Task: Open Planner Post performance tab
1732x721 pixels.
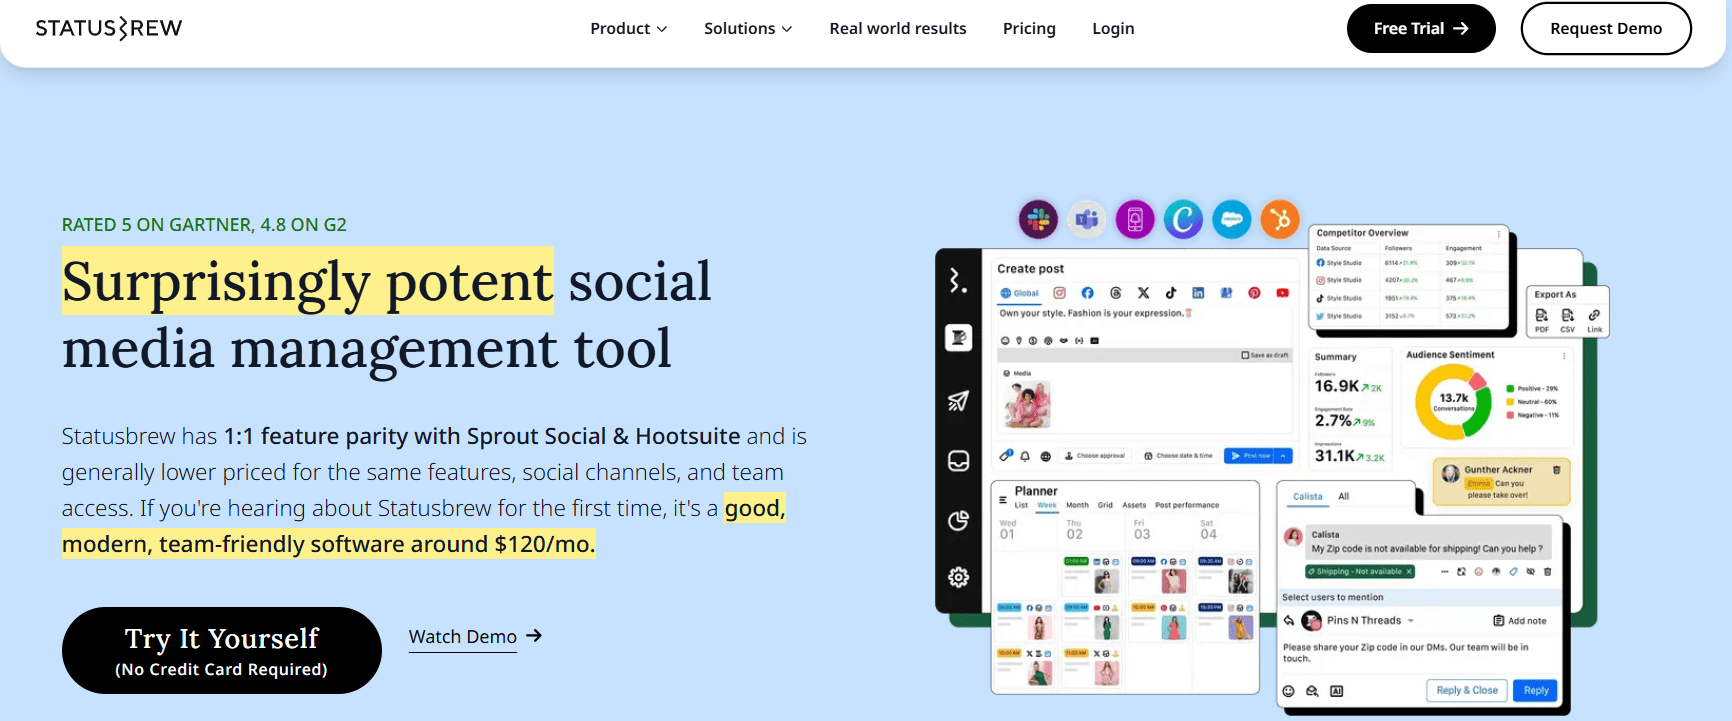Action: [1187, 505]
